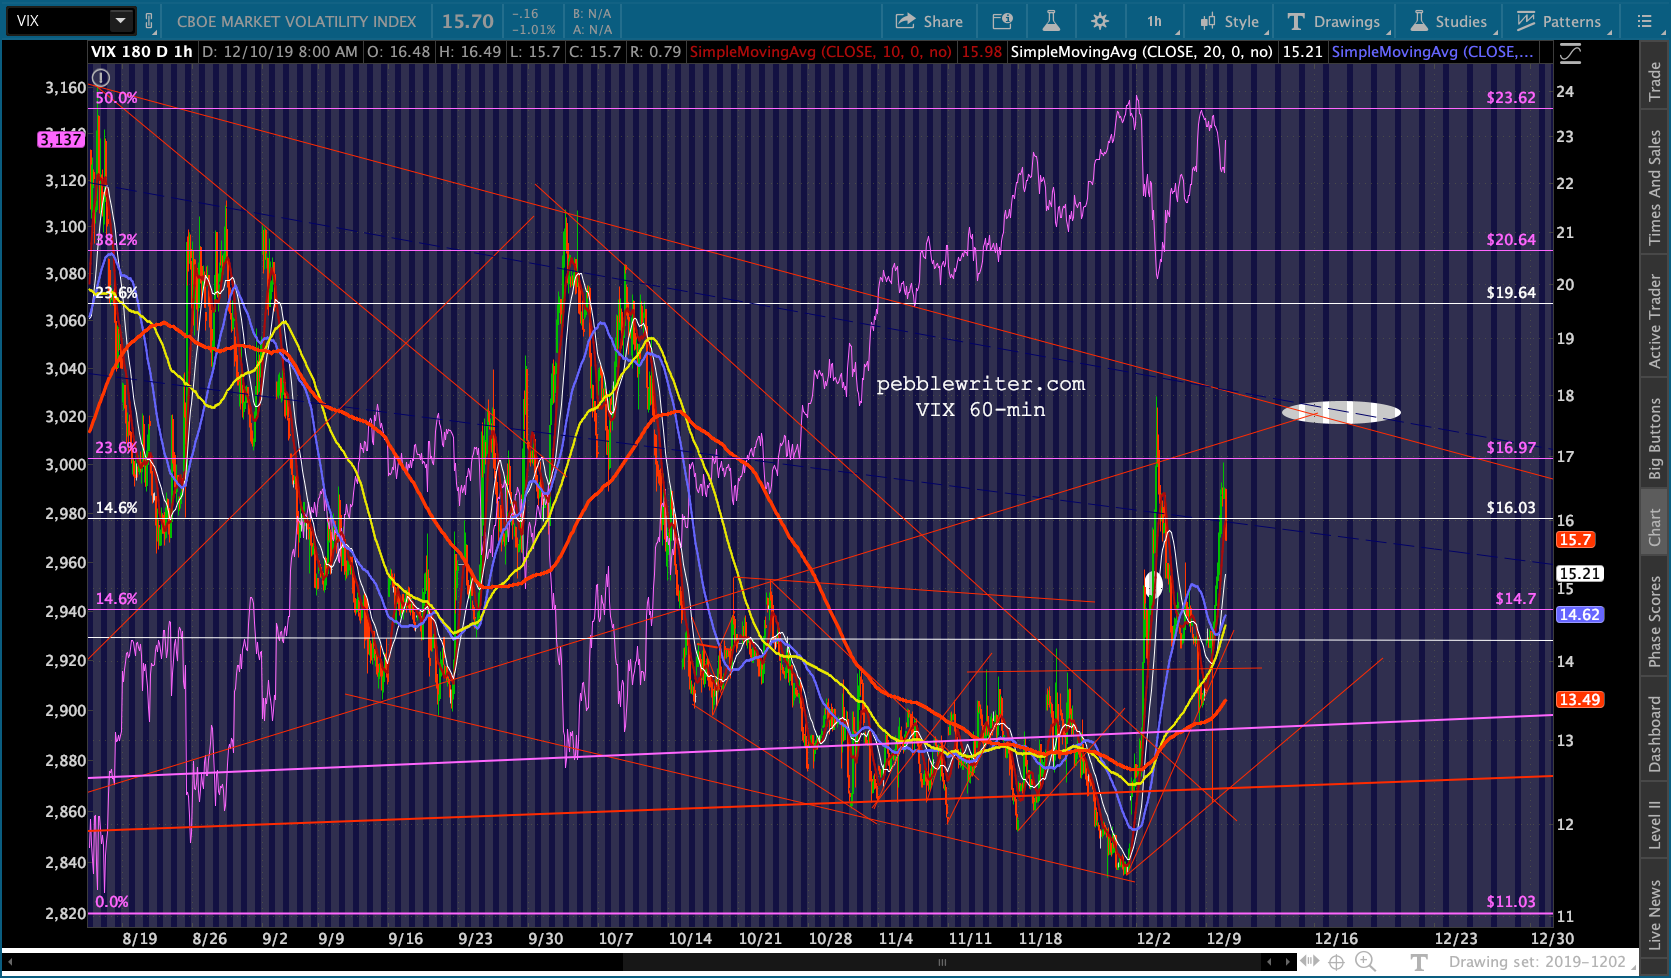This screenshot has width=1671, height=978.
Task: Click the crosshair pan icon
Action: pos(1336,962)
